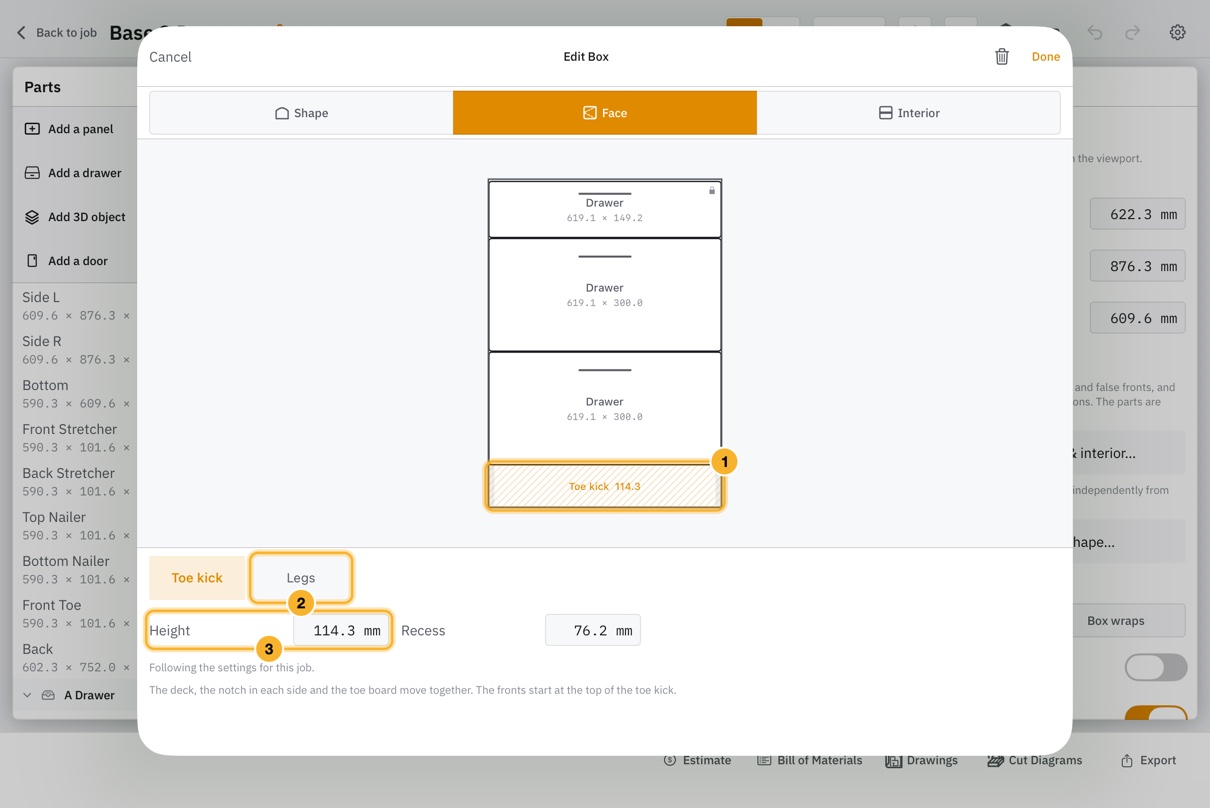This screenshot has height=808, width=1210.
Task: Click the redo arrow icon
Action: [x=1133, y=32]
